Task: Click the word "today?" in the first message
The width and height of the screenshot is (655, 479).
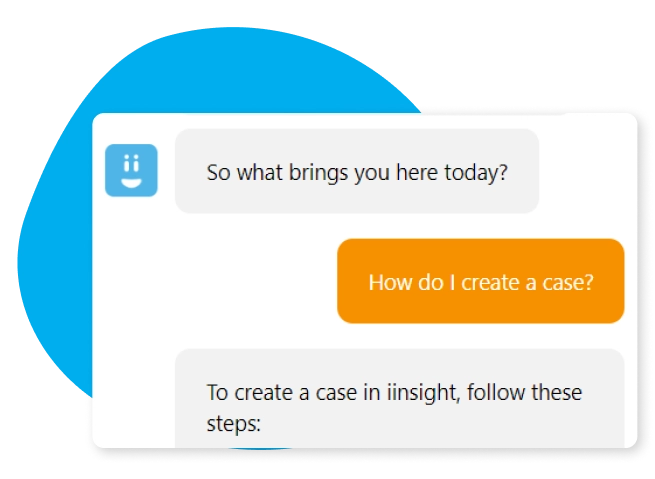Action: (476, 172)
